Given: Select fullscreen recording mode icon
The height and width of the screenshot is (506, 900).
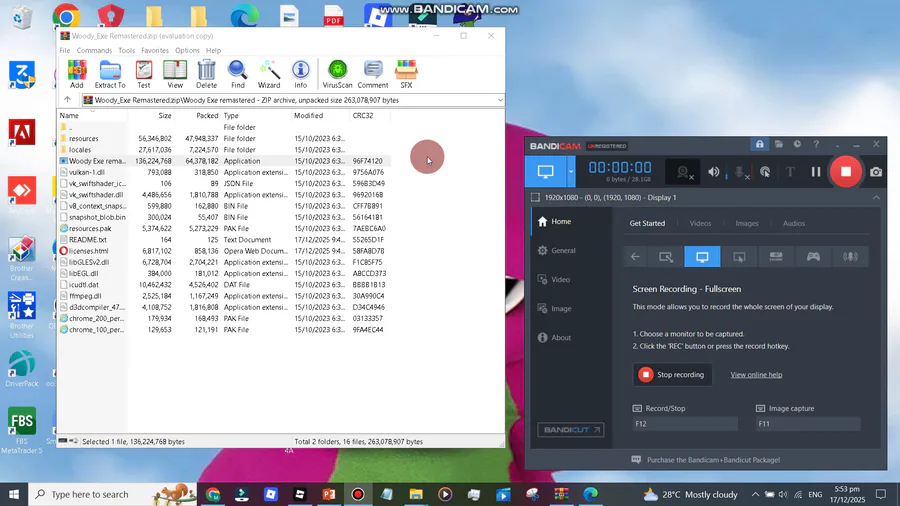Looking at the screenshot, I should tap(702, 256).
